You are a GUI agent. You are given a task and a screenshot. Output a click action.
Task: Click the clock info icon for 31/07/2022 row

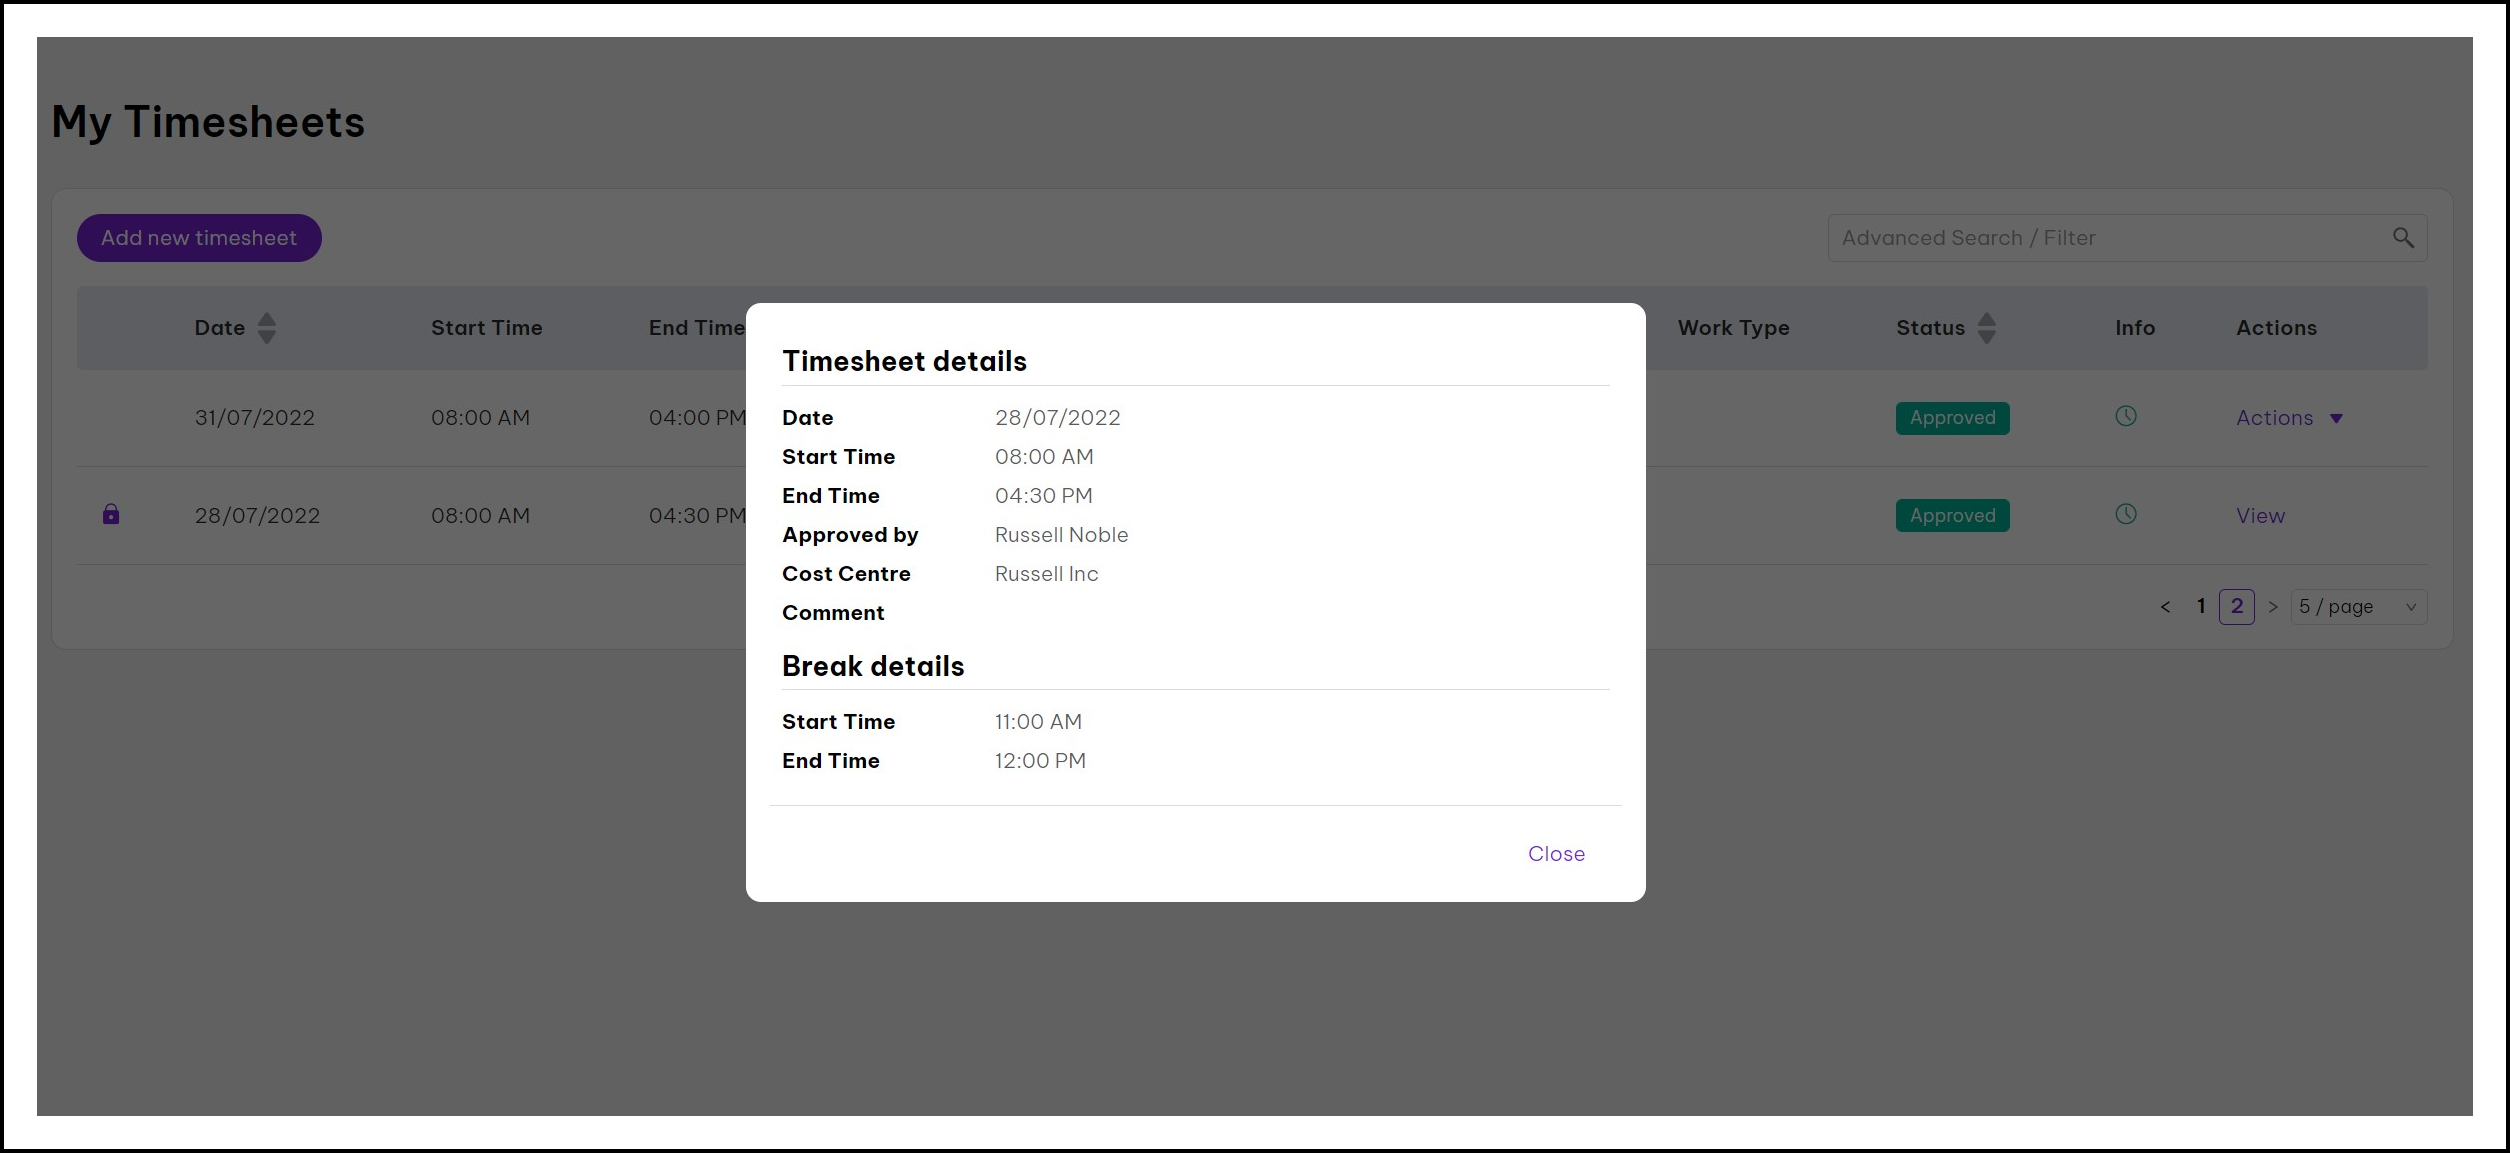2126,416
